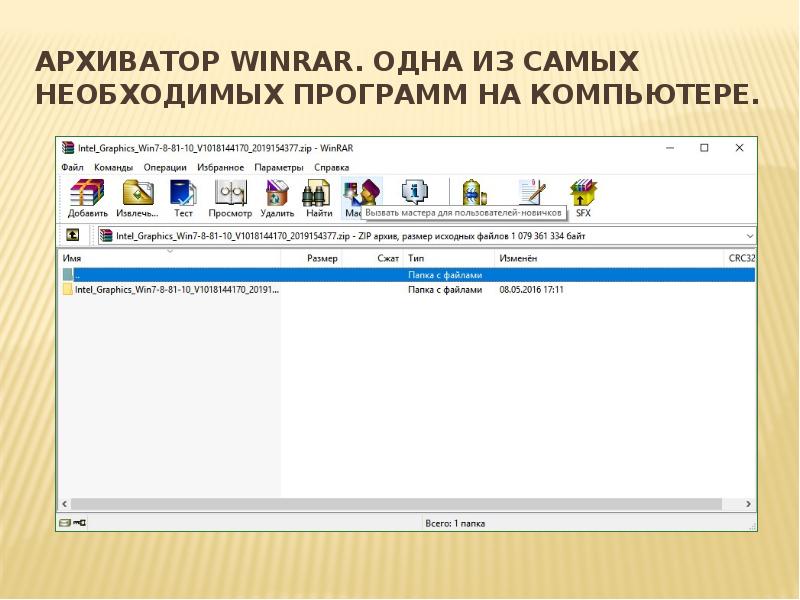Sort the list by the Имя column header

[169, 258]
